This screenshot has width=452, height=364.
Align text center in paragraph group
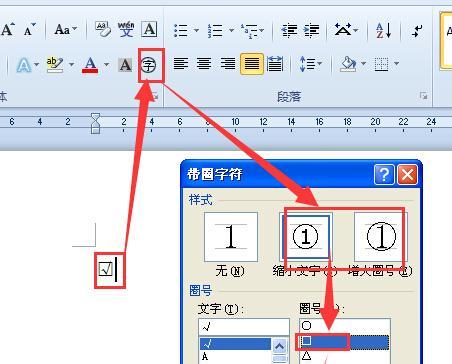(204, 63)
